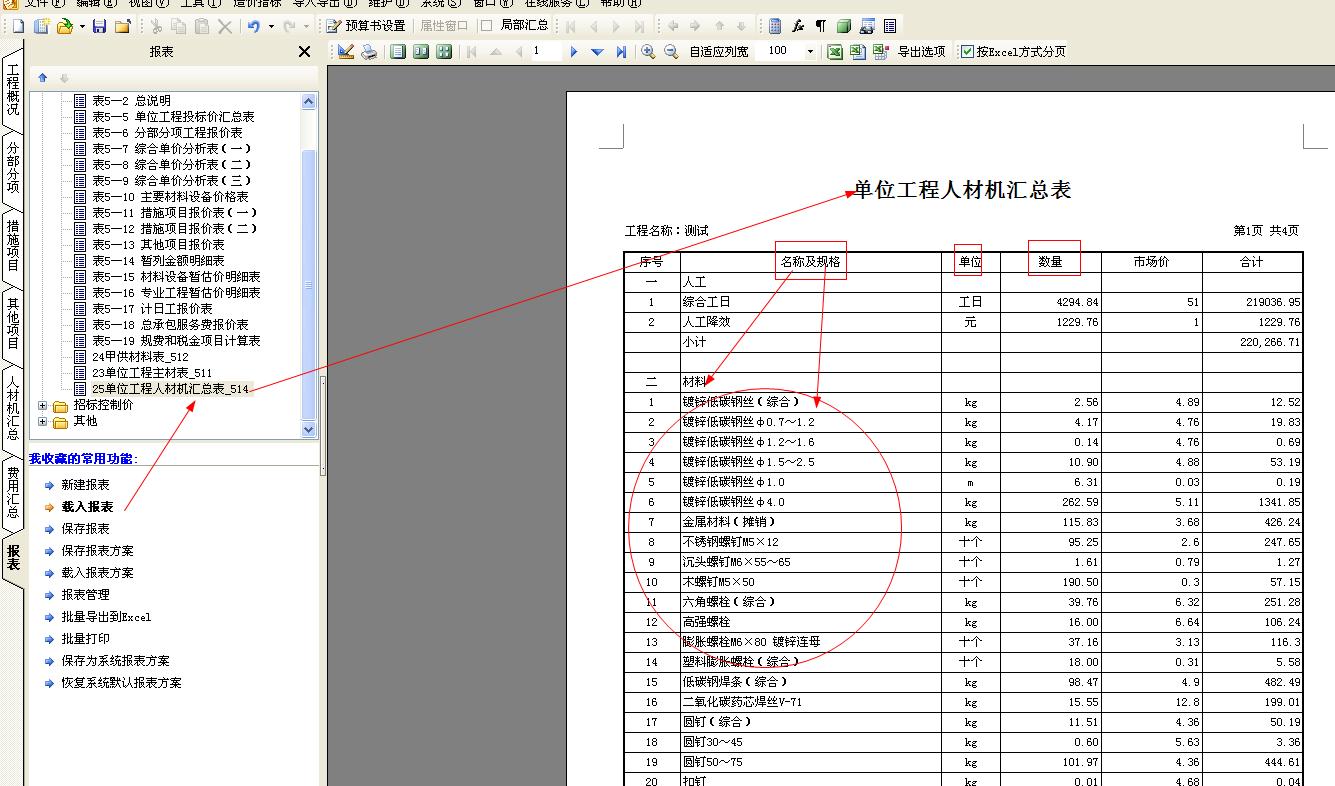Open the report design icon
The width and height of the screenshot is (1335, 786).
pyautogui.click(x=346, y=51)
